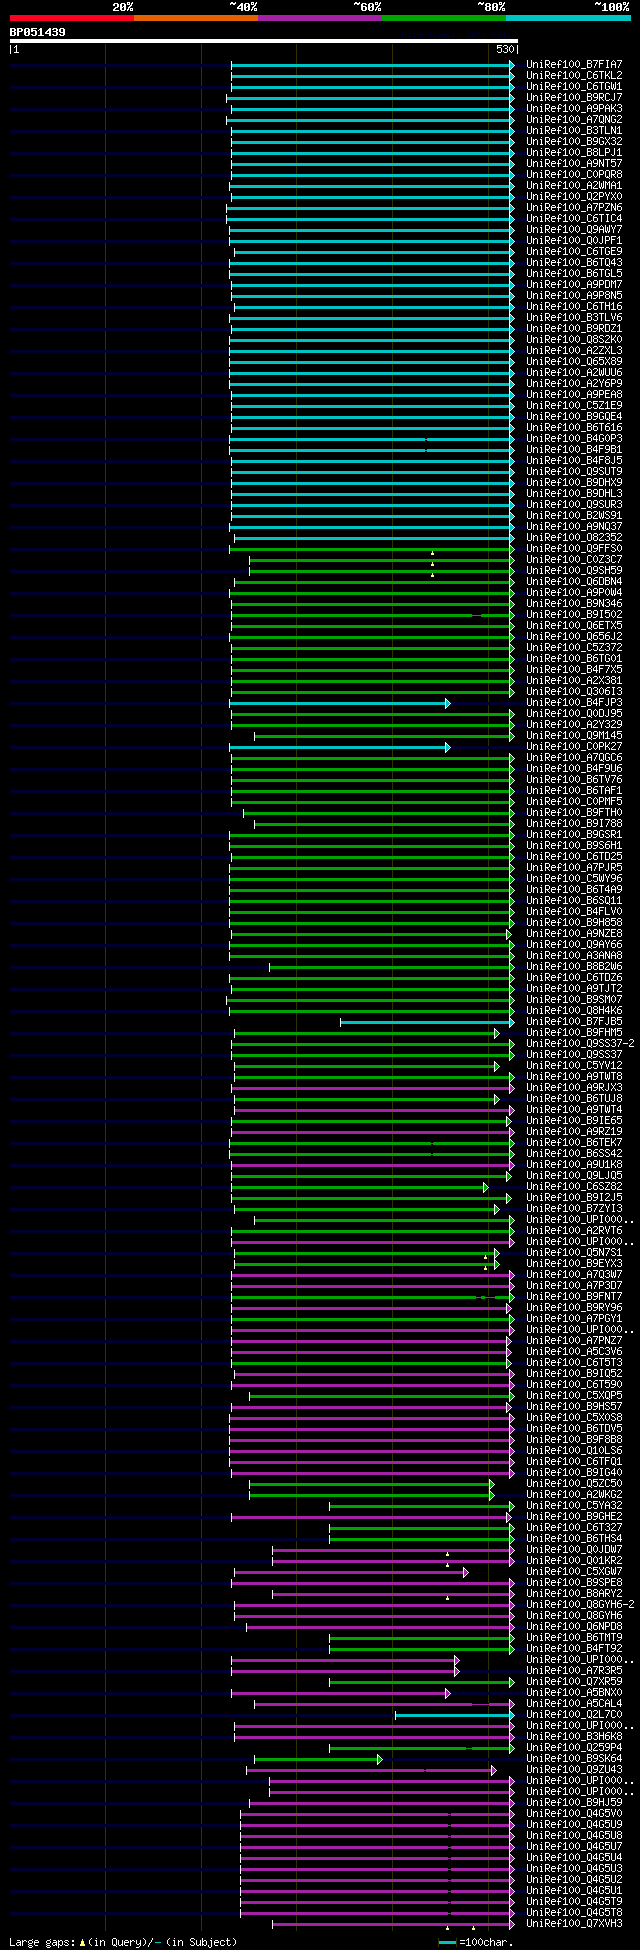The image size is (640, 1950).
Task: Open hit UniRef100_O82352
Action: [574, 537]
